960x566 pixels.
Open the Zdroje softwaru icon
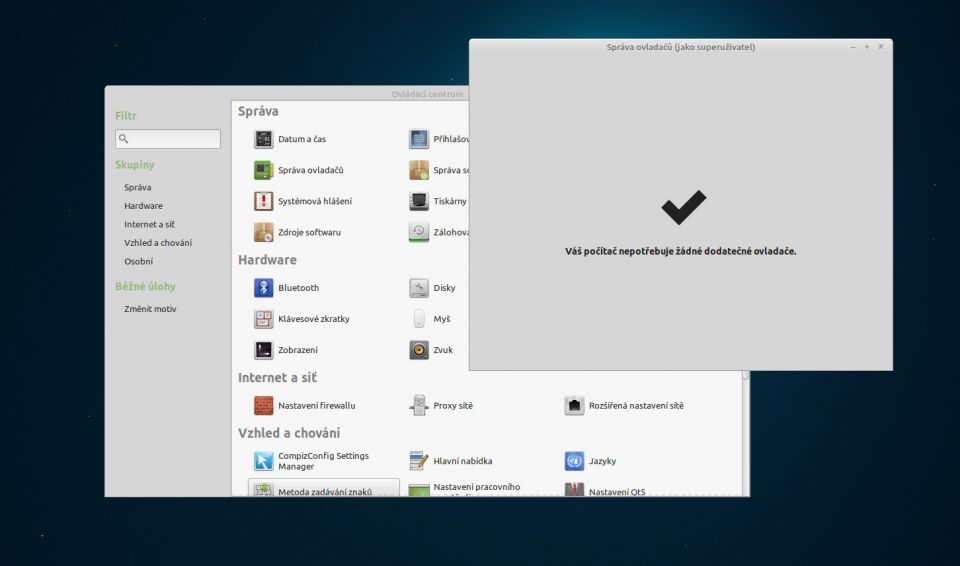click(263, 232)
